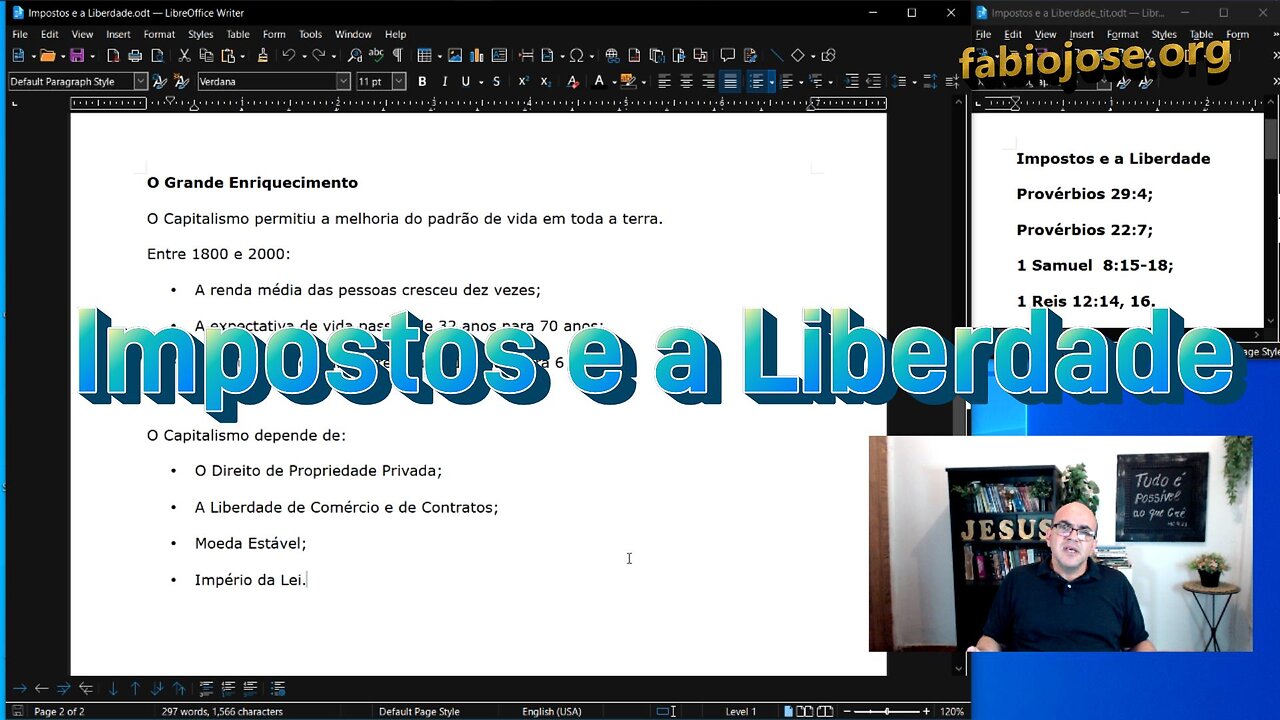The image size is (1280, 720).
Task: Open the Styles menu in main window
Action: pyautogui.click(x=201, y=34)
